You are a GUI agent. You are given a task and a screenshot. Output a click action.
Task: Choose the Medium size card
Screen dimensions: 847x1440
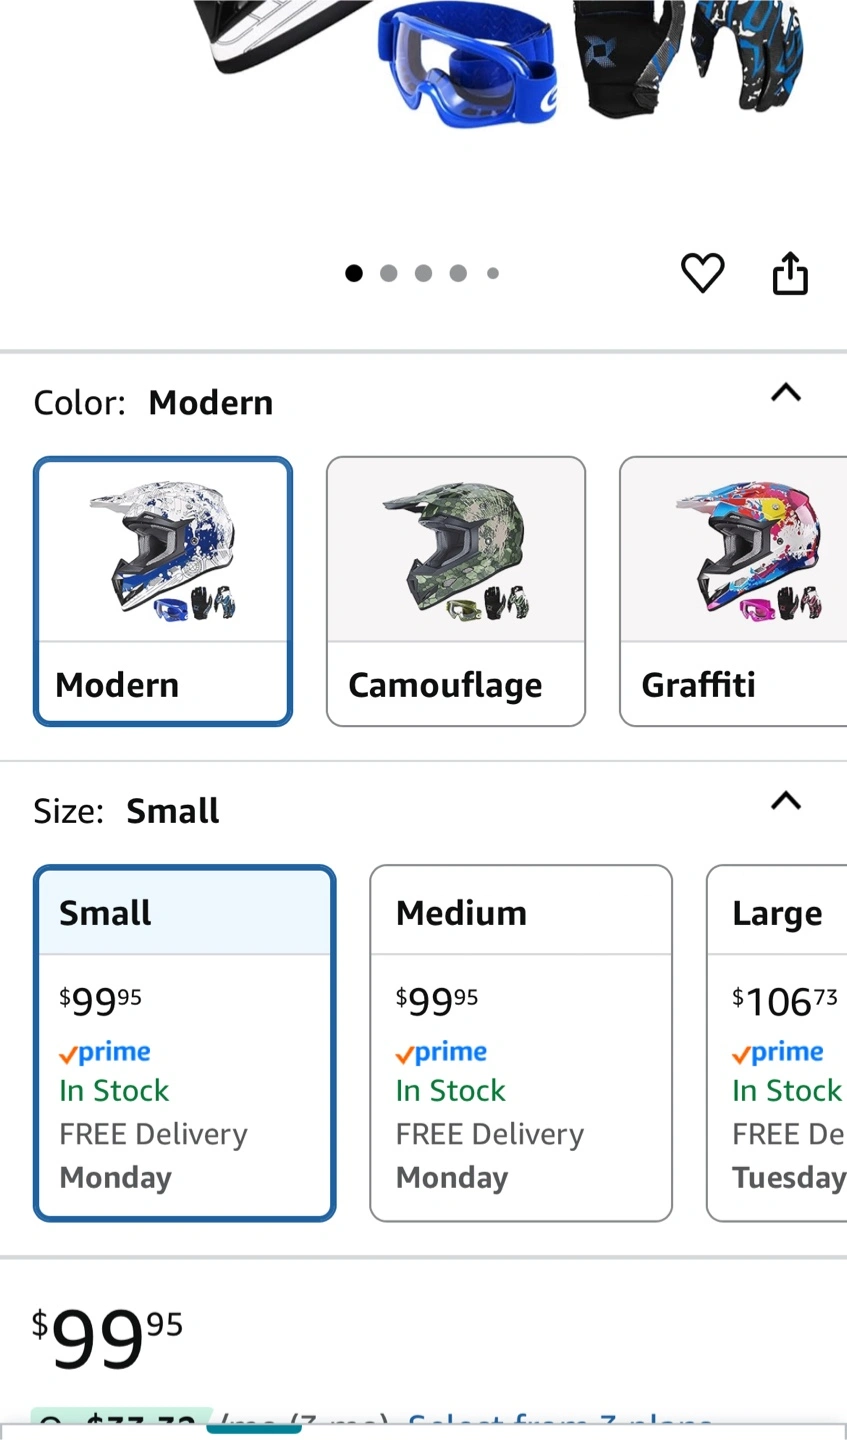coord(520,1042)
